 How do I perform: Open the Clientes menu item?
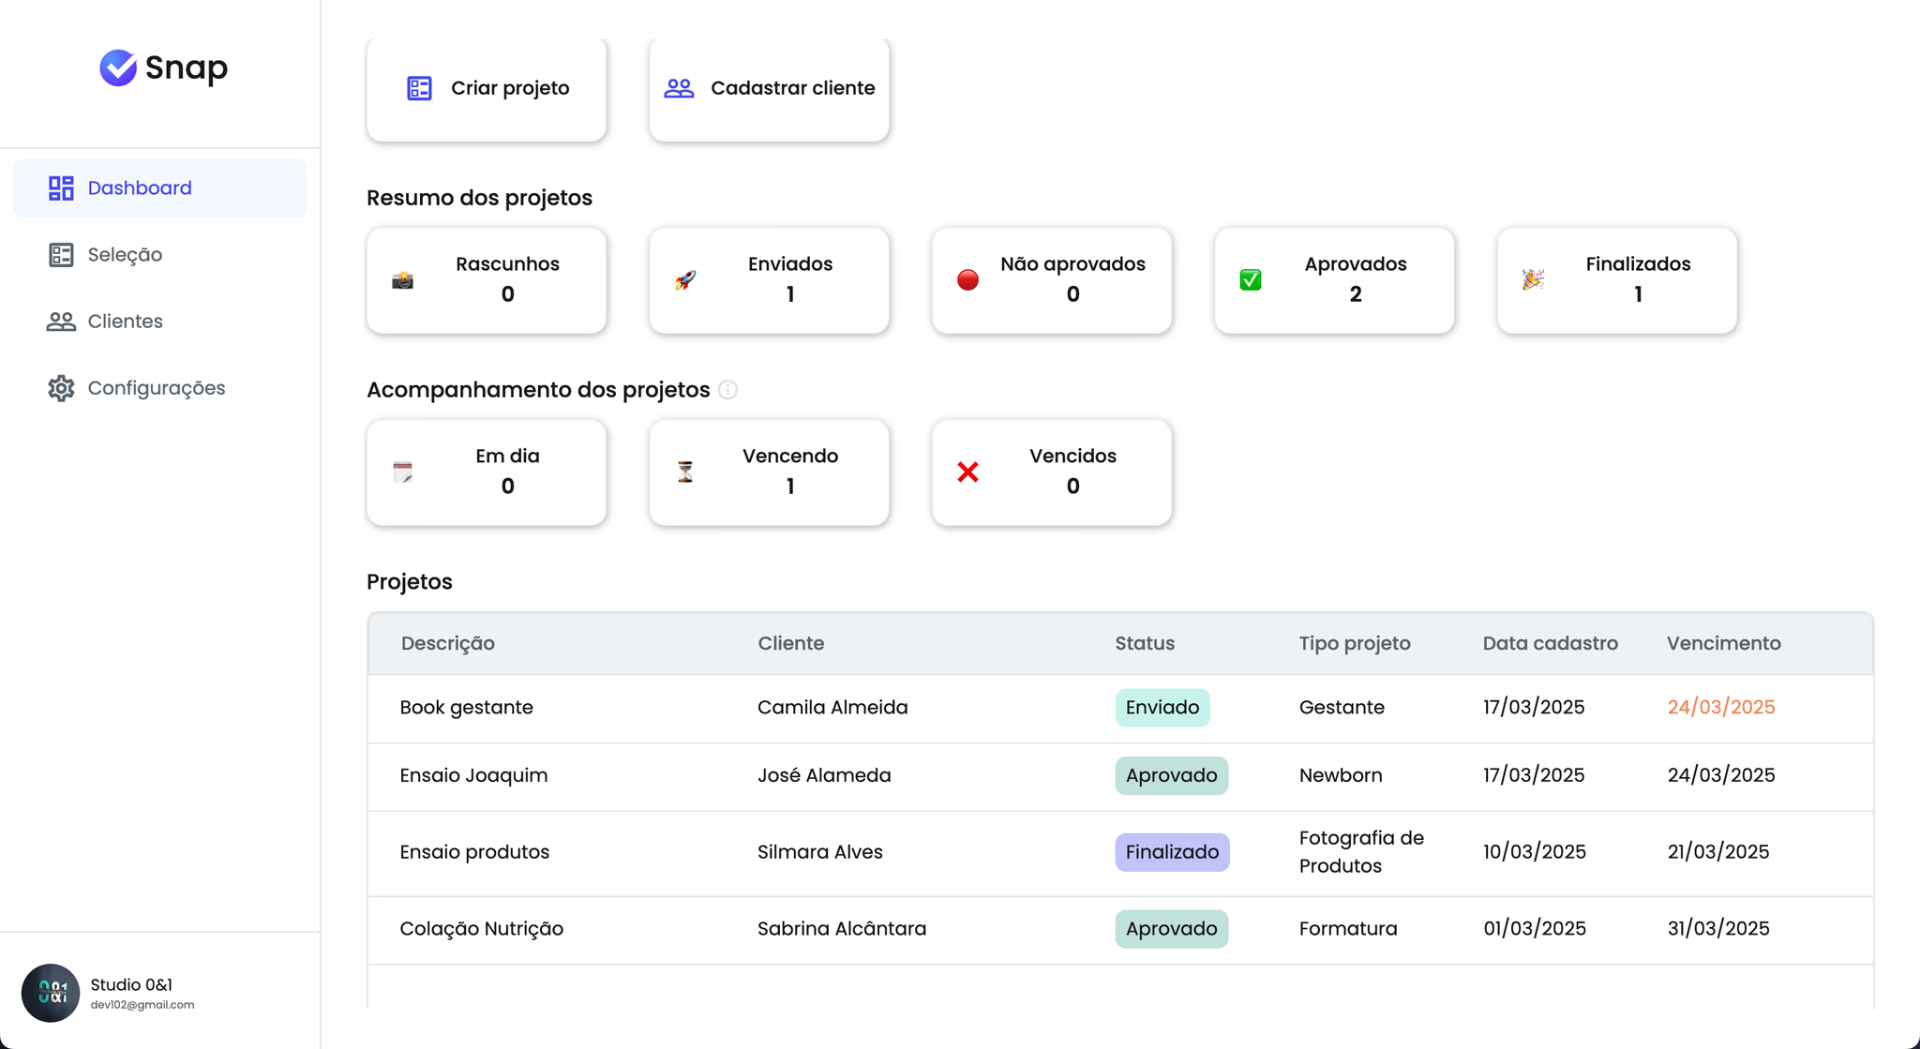coord(160,321)
